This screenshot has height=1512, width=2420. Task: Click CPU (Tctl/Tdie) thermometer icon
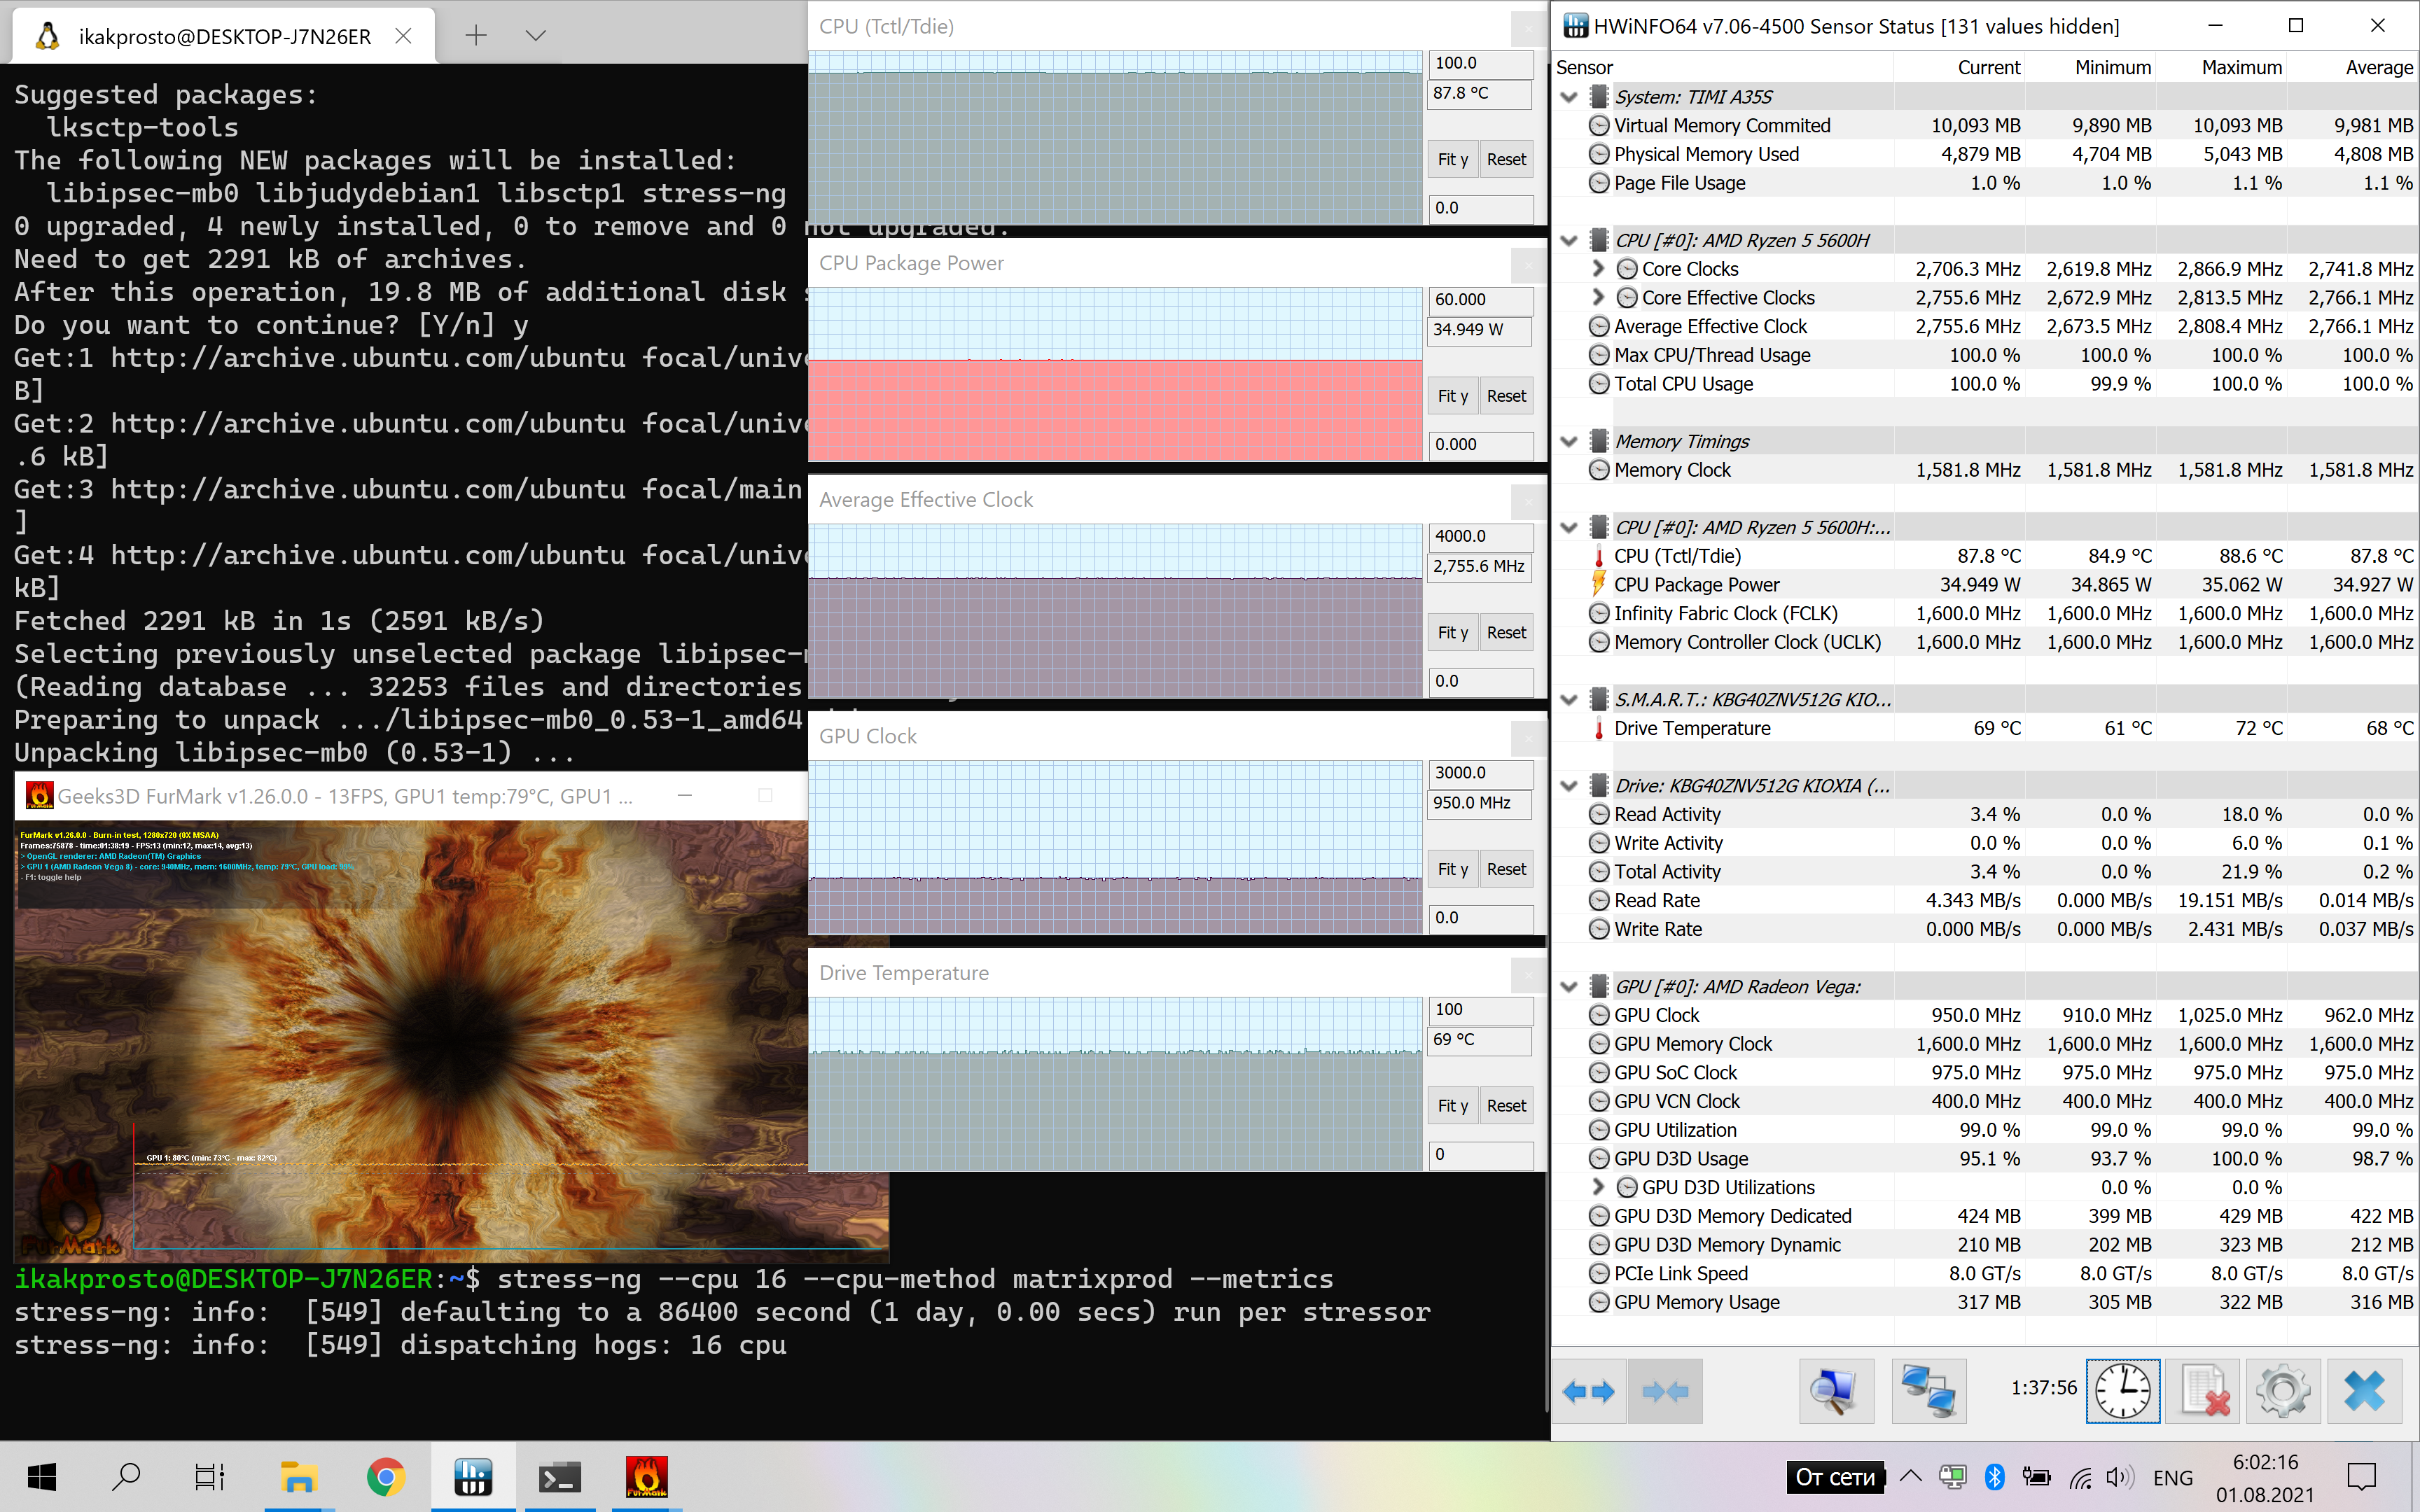[1598, 556]
